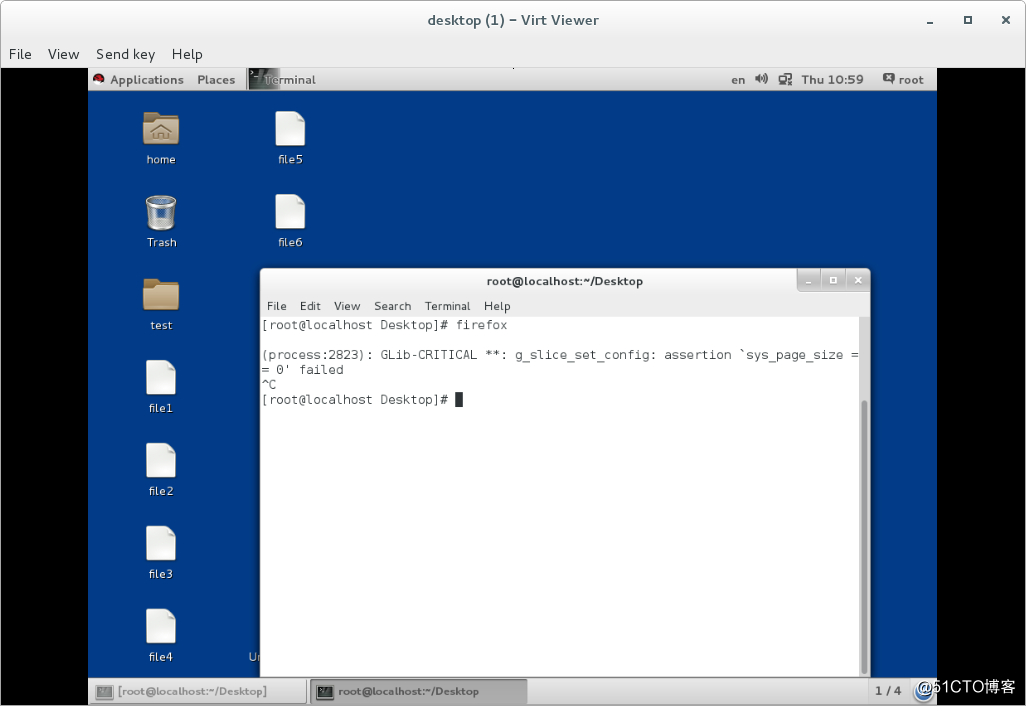This screenshot has height=706, width=1026.
Task: Open the terminal window File menu
Action: click(x=277, y=306)
